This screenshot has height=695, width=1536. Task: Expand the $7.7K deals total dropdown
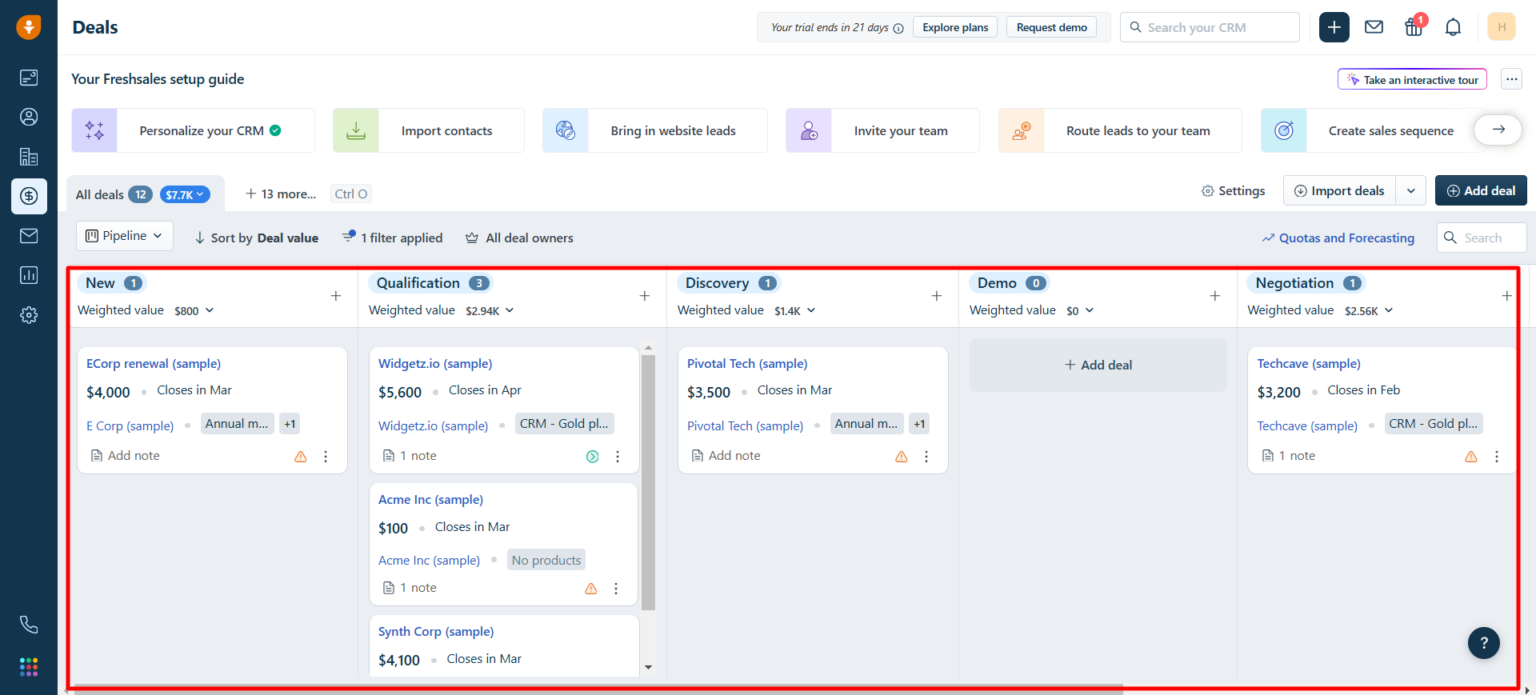click(x=185, y=195)
